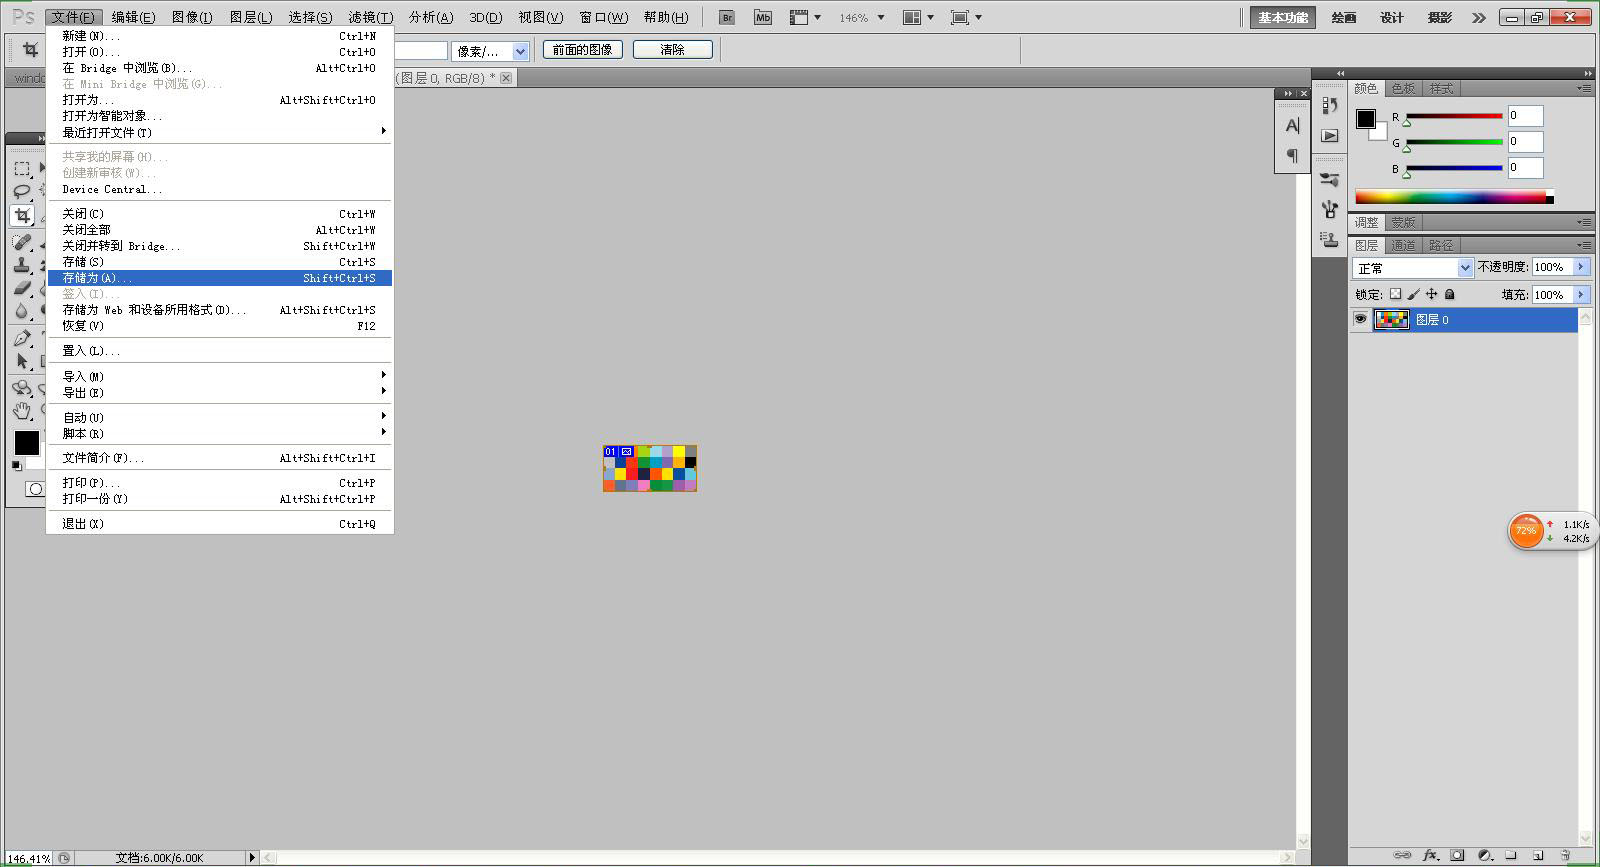The image size is (1600, 867).
Task: Select the Crop tool in the toolbox
Action: pos(22,215)
